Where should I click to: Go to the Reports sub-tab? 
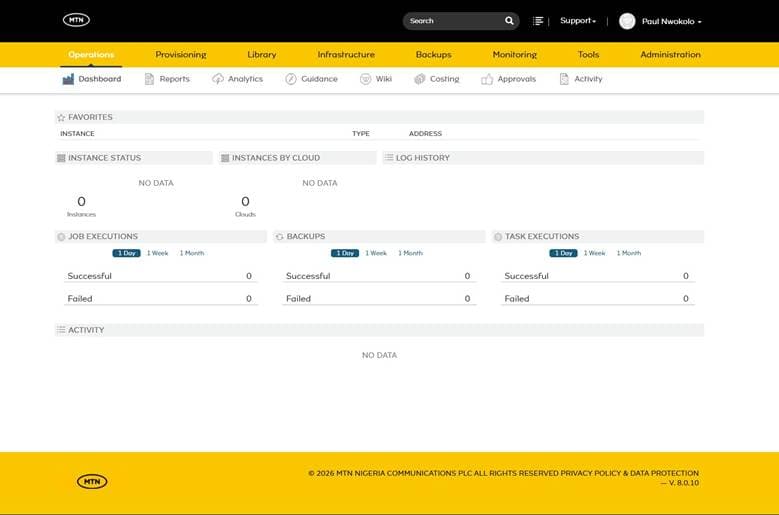pos(167,79)
